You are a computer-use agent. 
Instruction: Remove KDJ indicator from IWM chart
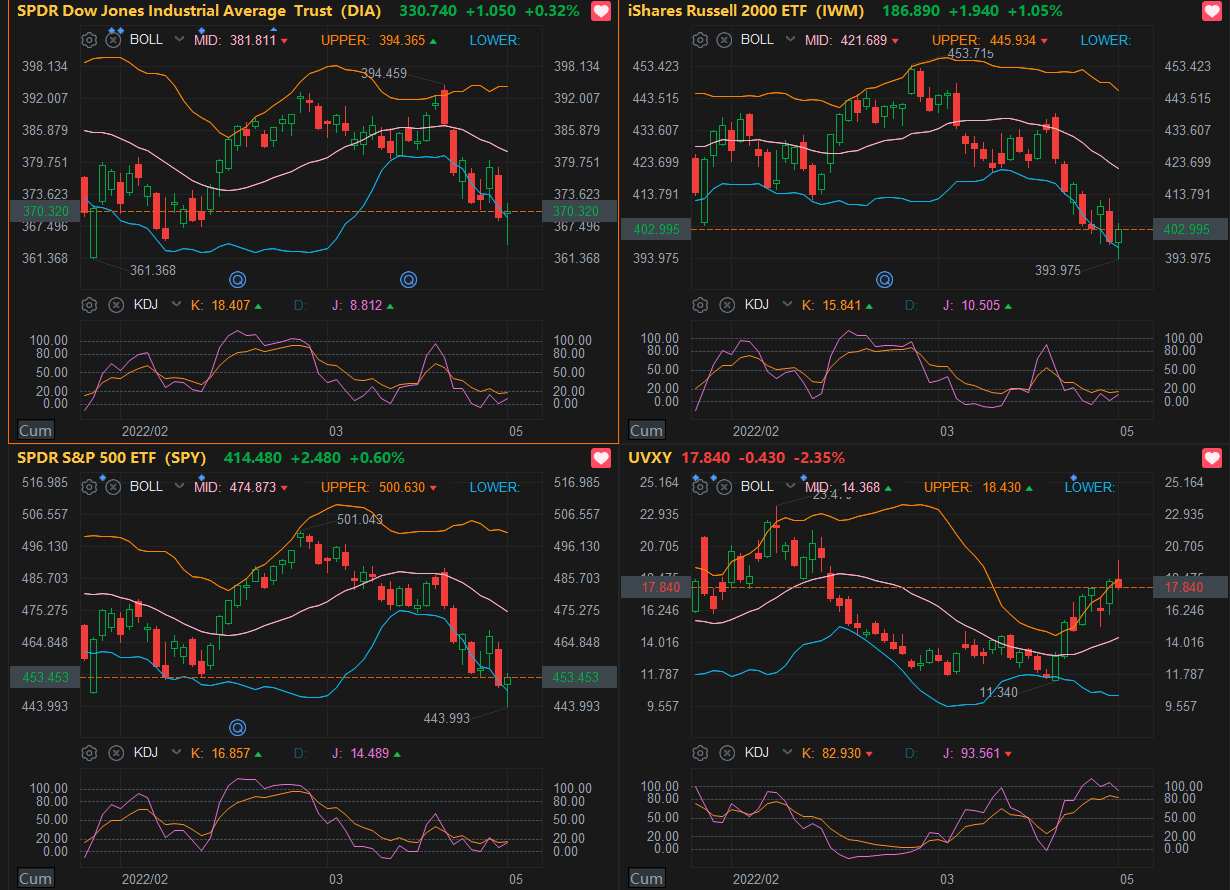(726, 304)
